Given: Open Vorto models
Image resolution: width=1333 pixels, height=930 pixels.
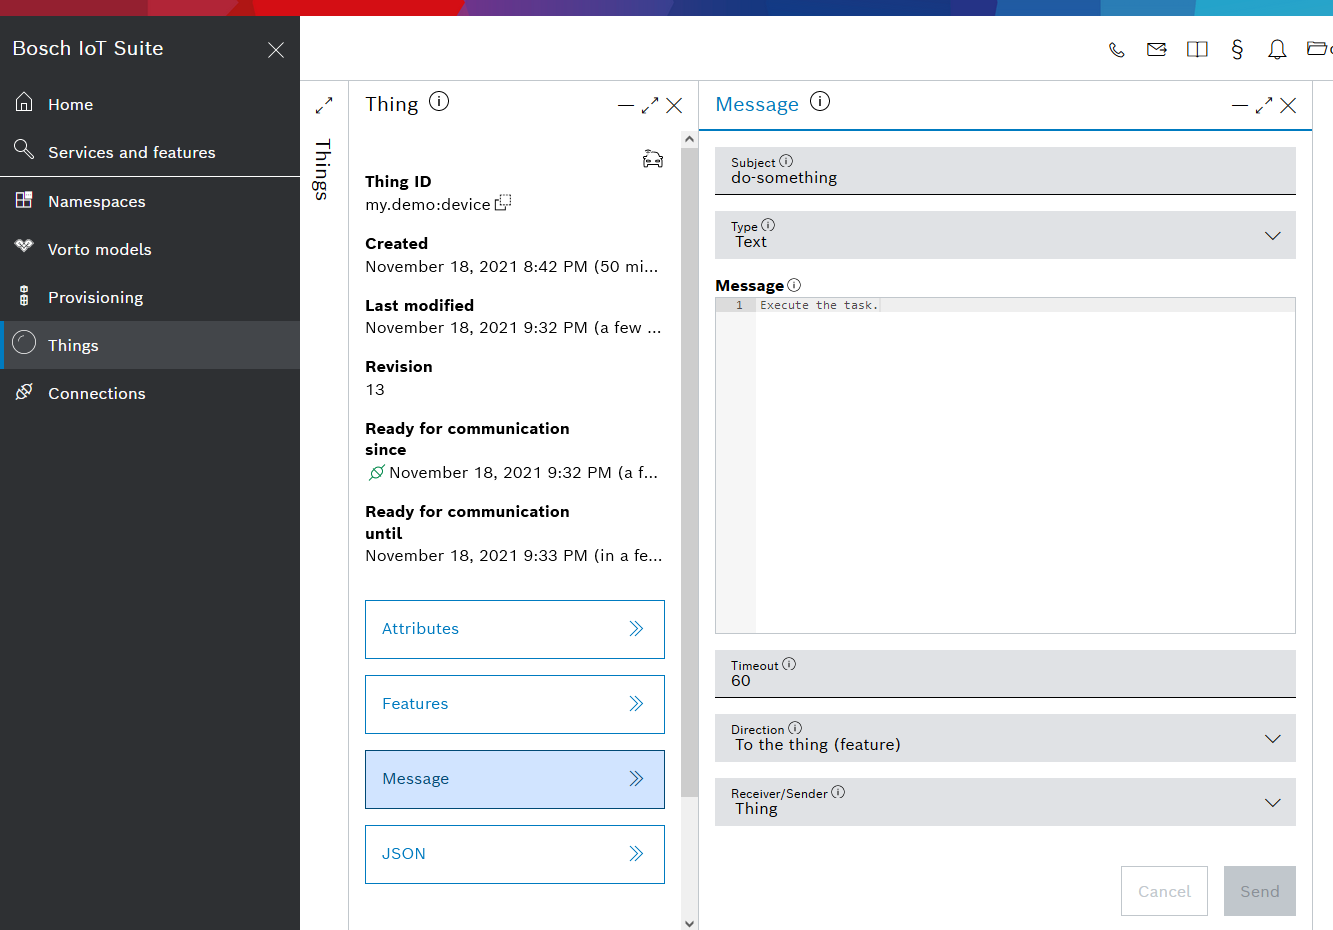Looking at the screenshot, I should [150, 249].
